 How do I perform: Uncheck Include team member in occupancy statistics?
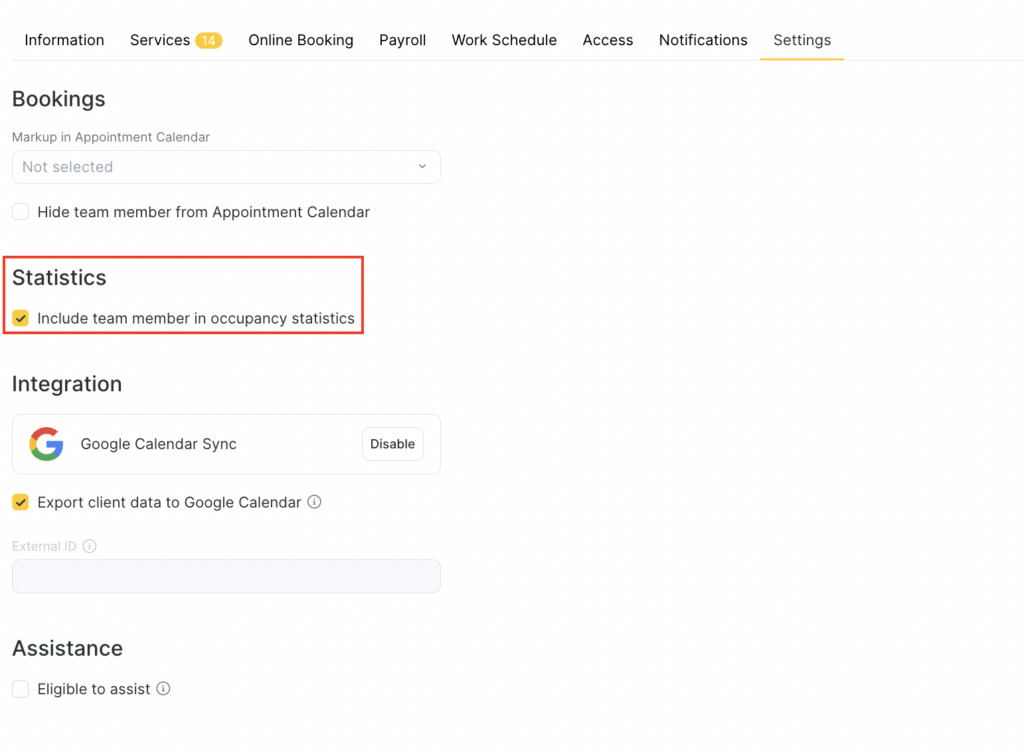tap(20, 318)
